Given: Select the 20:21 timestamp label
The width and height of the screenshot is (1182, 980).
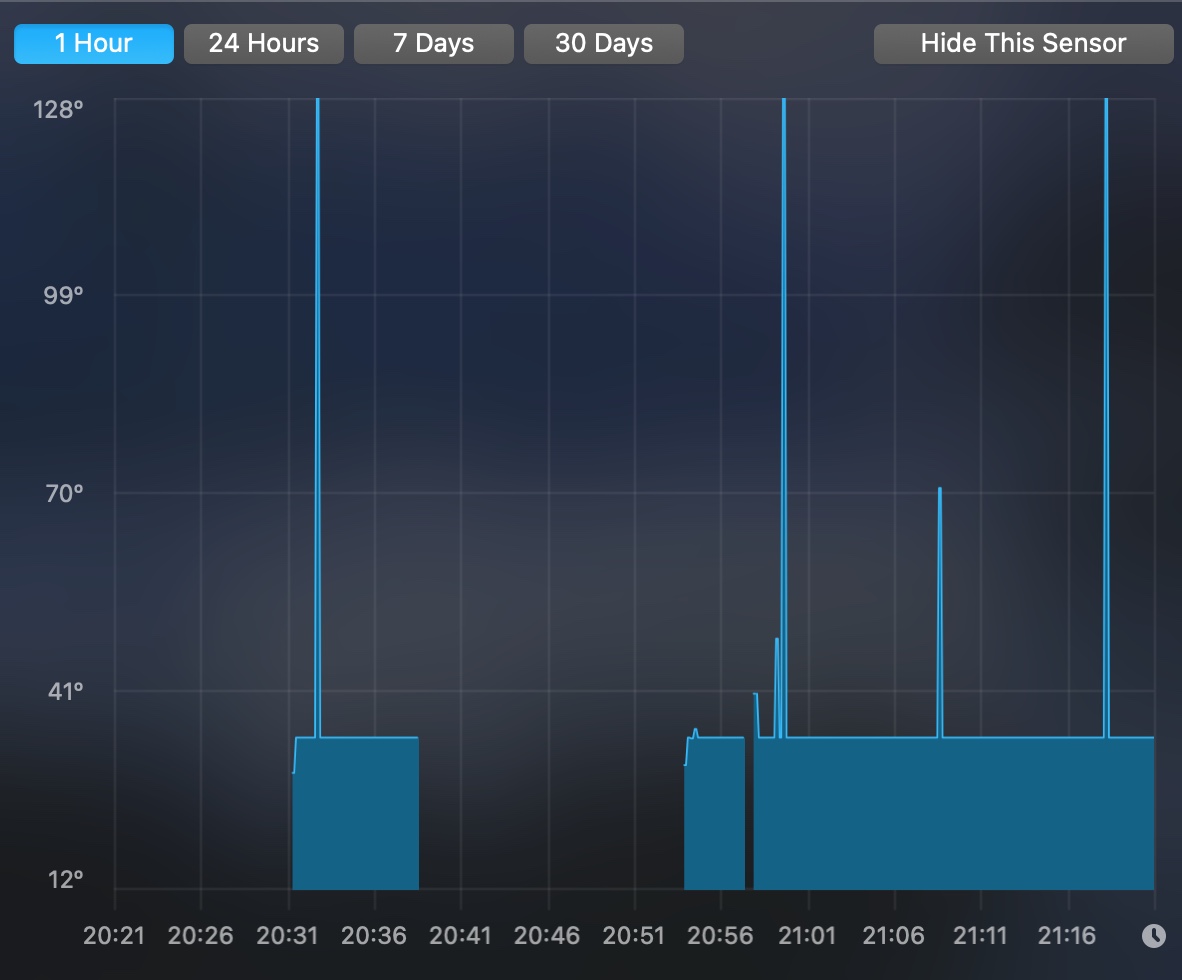Looking at the screenshot, I should 115,935.
